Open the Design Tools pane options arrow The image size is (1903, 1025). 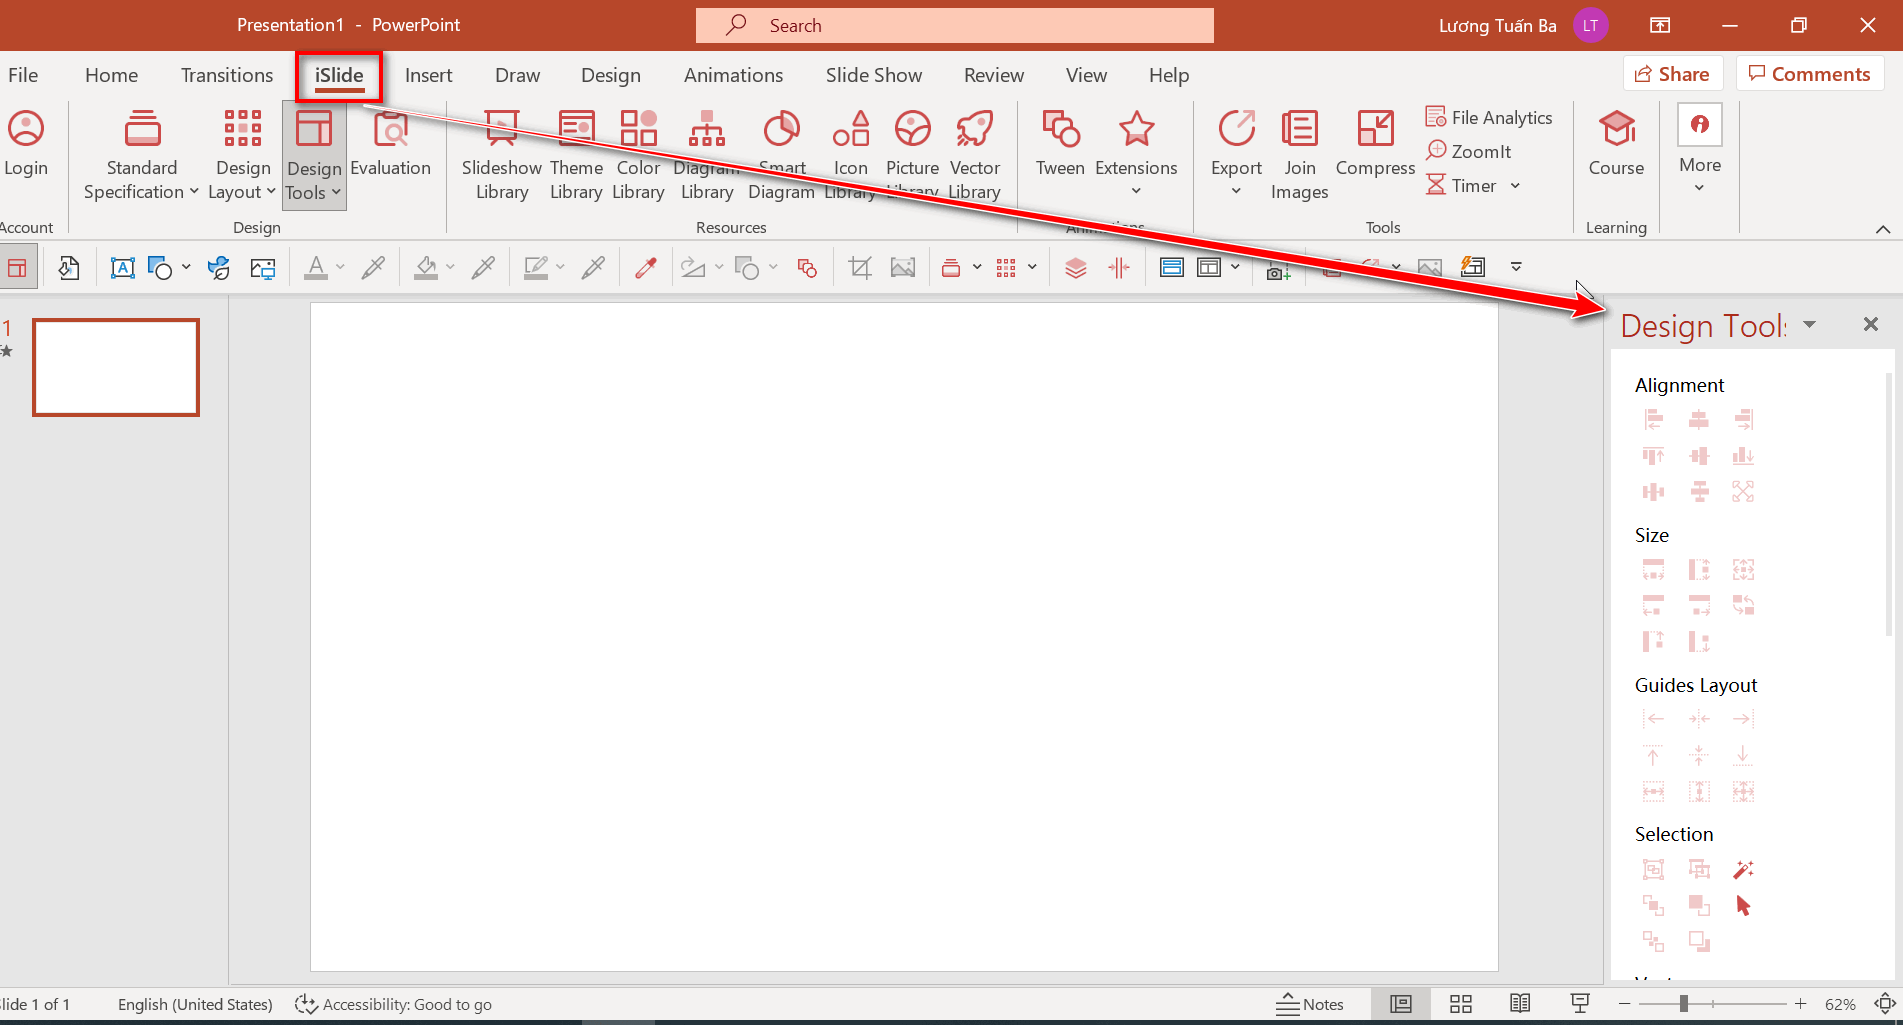click(x=1810, y=324)
